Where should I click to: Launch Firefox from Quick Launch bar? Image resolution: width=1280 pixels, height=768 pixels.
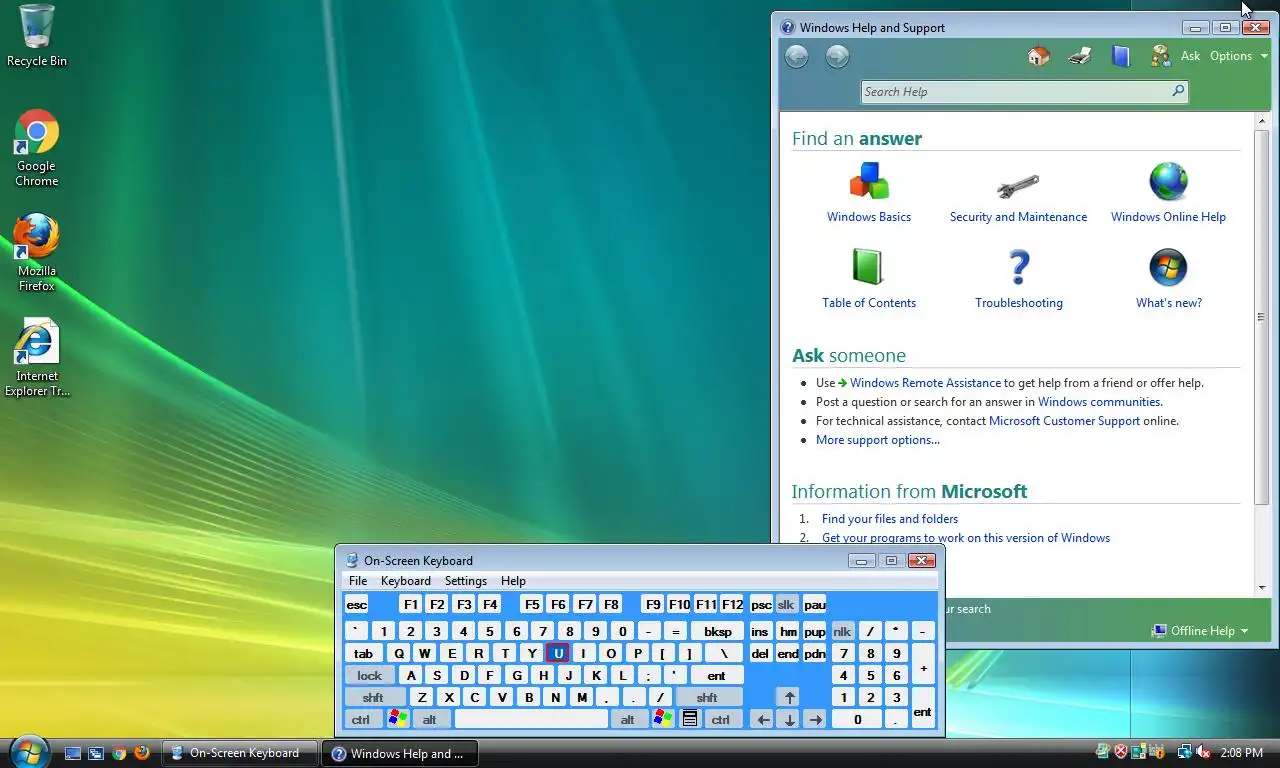pyautogui.click(x=142, y=753)
